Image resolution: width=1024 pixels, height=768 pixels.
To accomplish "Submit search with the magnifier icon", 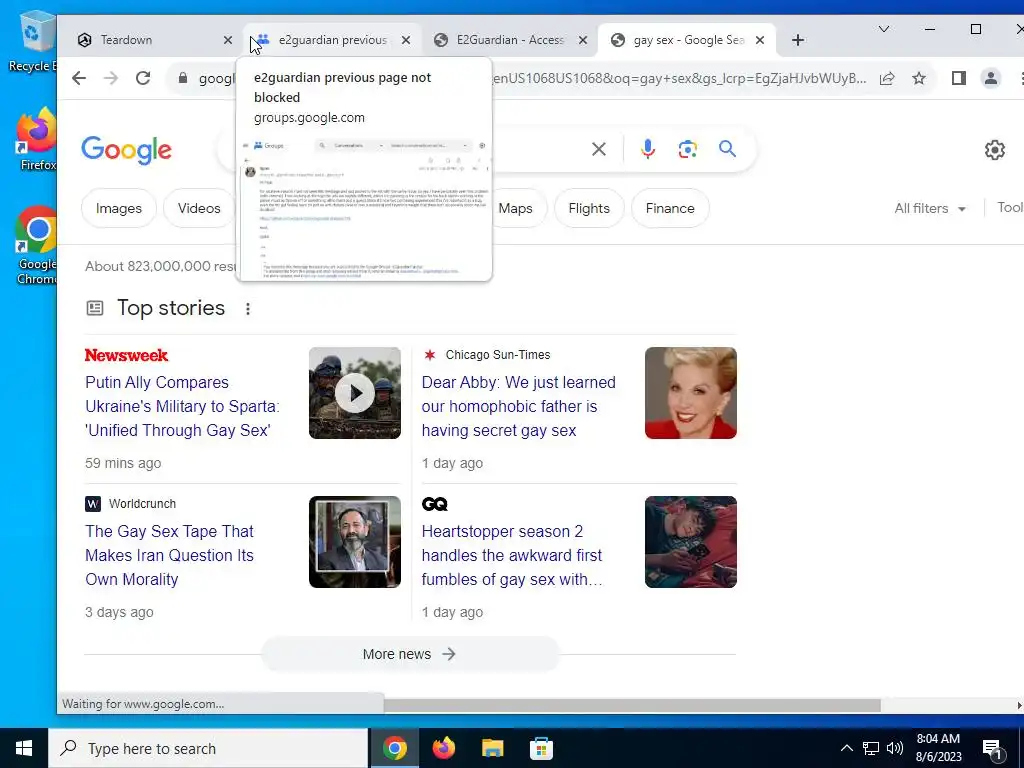I will tap(728, 149).
